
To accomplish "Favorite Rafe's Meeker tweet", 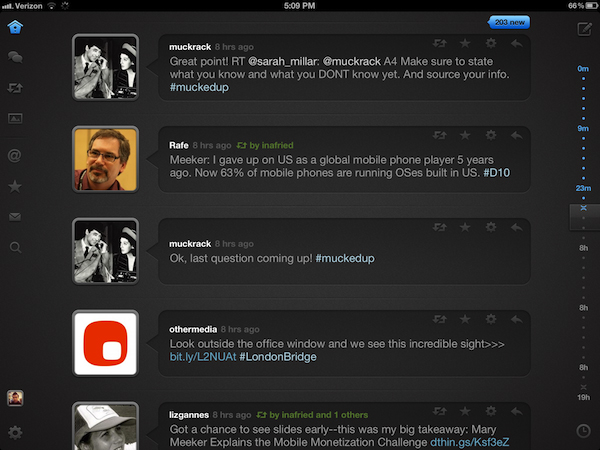I will (465, 135).
